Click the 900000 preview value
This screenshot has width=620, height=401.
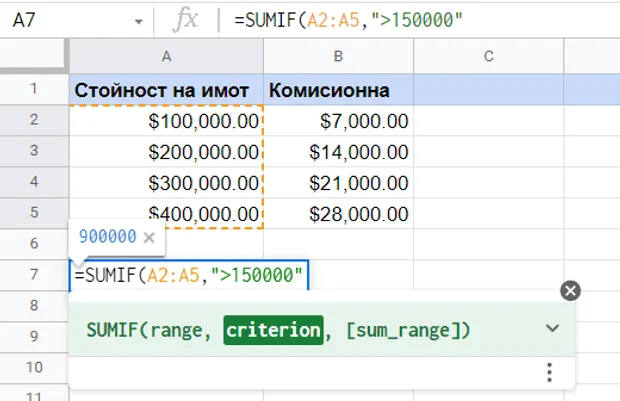[x=108, y=236]
